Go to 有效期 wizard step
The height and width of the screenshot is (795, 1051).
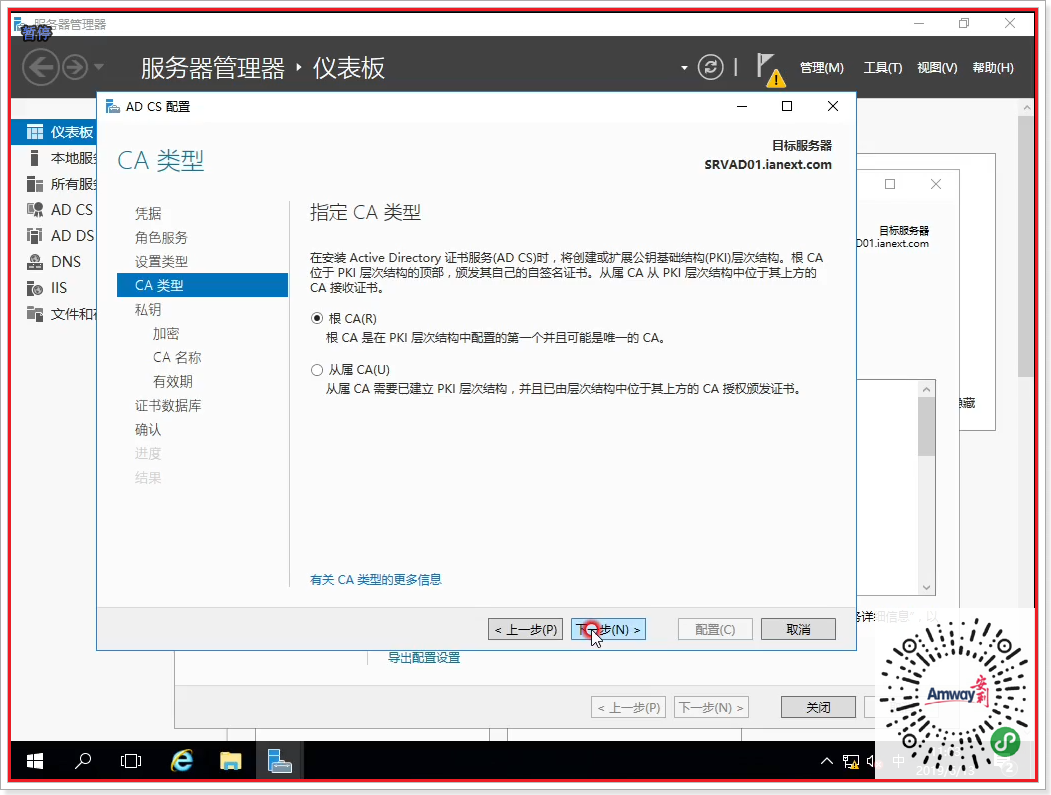point(173,382)
